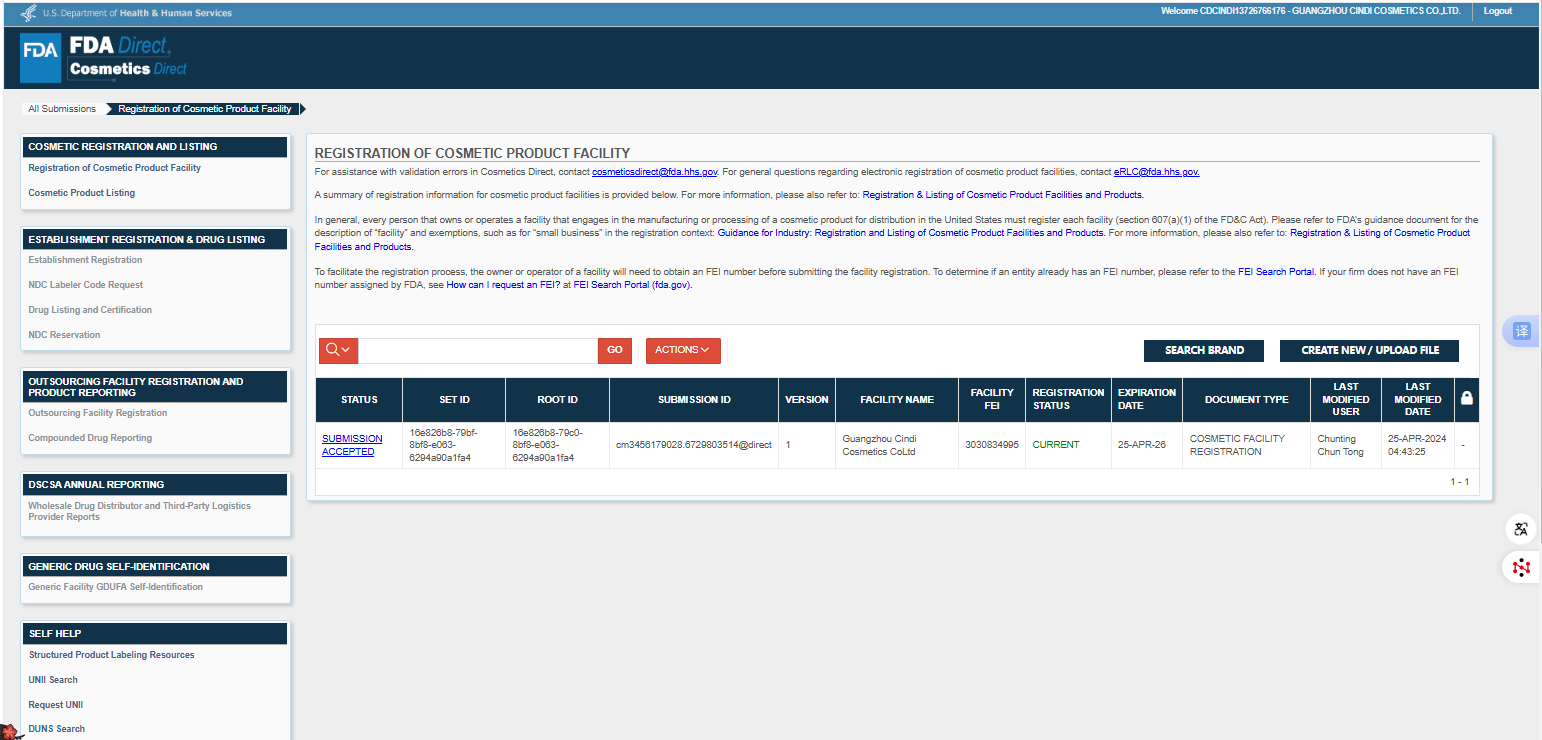Click the Logout link
Viewport: 1542px width, 740px height.
point(1497,11)
